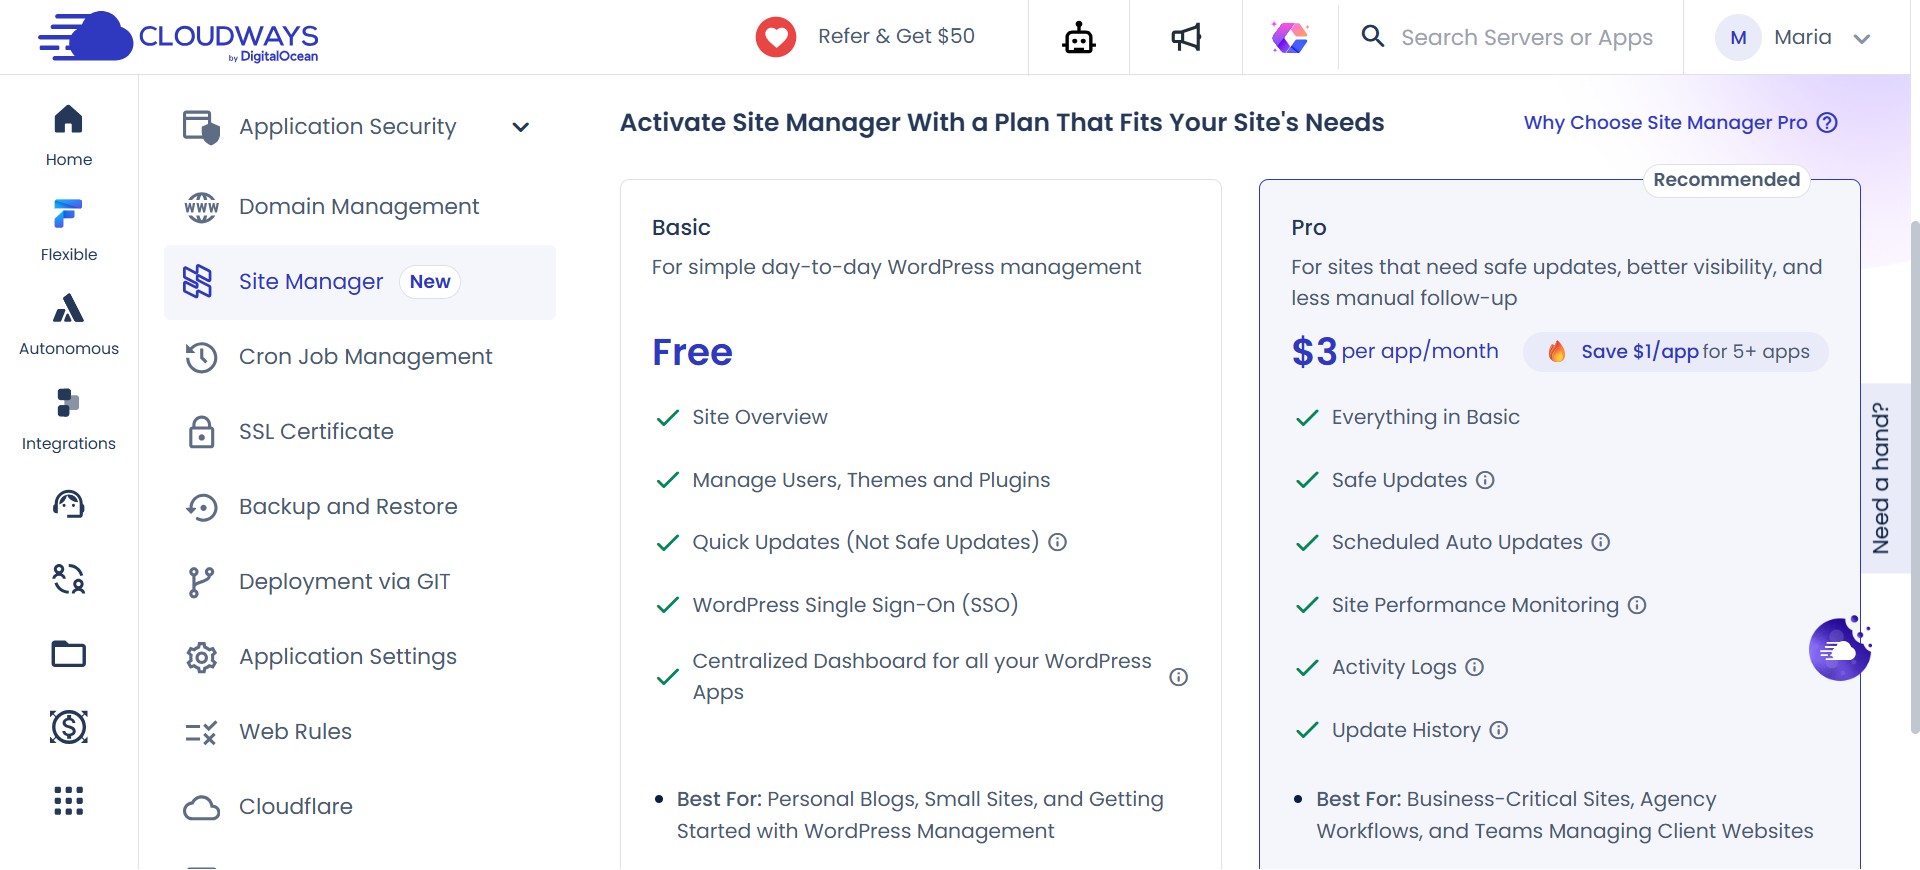Open the floating cloud chat bubble
The height and width of the screenshot is (870, 1920).
point(1840,649)
